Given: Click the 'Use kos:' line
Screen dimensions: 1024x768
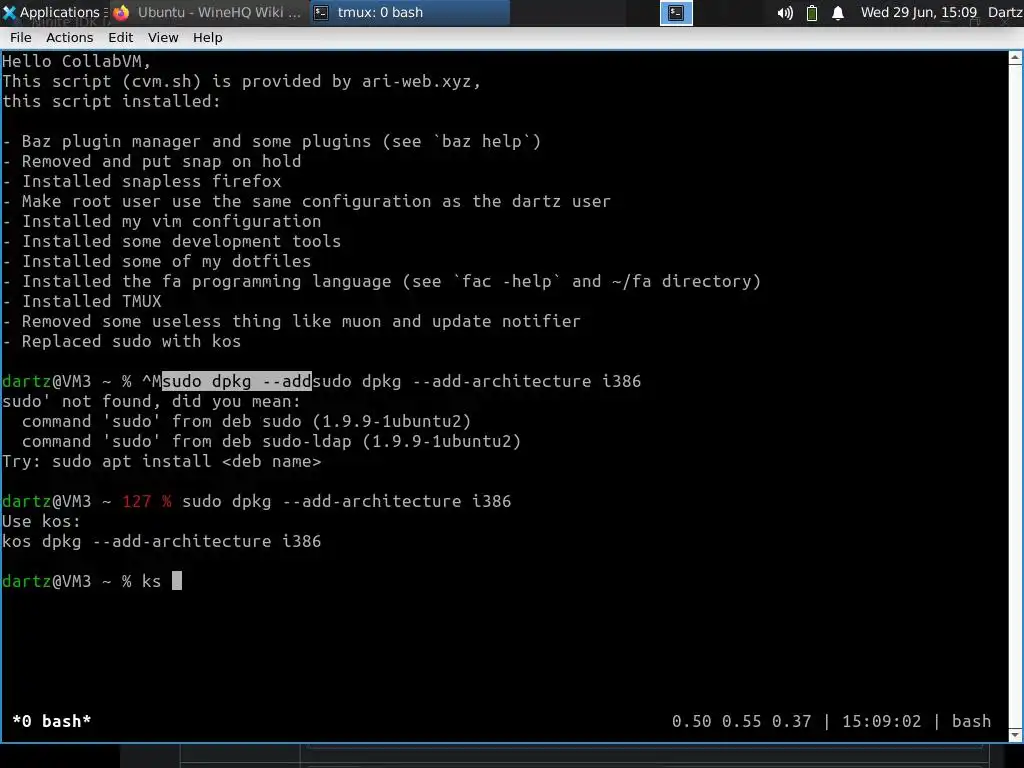Looking at the screenshot, I should 41,521.
